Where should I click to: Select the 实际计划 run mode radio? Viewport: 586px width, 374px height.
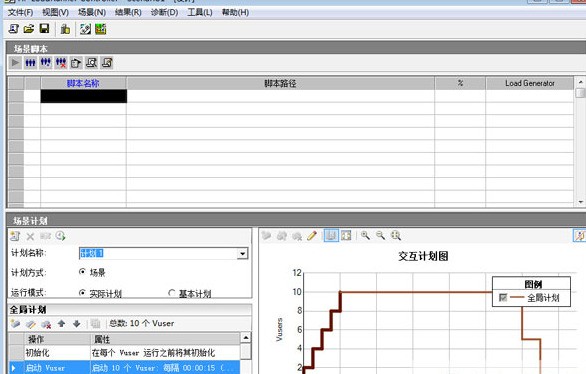pyautogui.click(x=83, y=293)
